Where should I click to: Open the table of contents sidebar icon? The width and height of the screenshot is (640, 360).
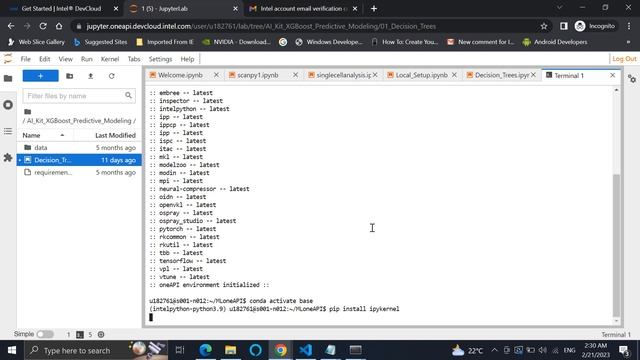pos(8,131)
